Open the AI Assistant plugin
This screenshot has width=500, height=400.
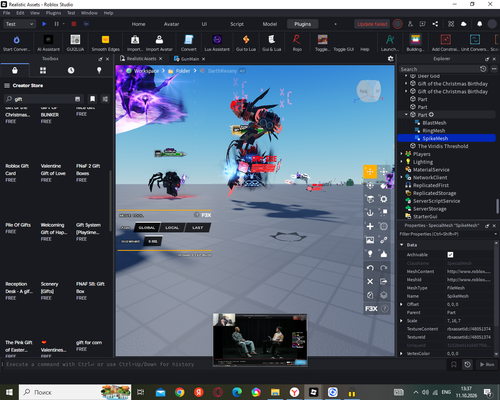(48, 43)
